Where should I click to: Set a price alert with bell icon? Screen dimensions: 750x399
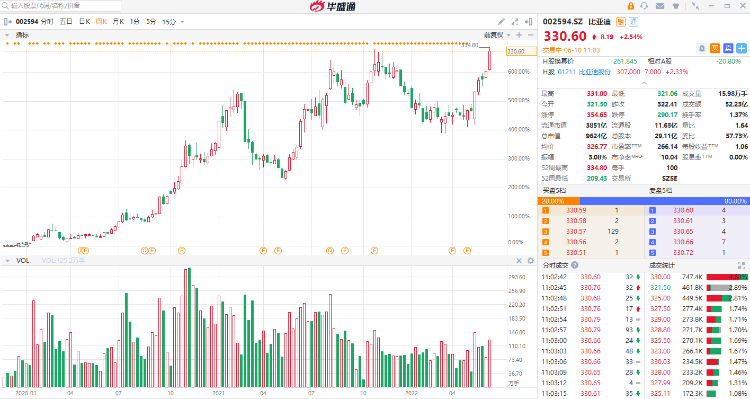702,48
